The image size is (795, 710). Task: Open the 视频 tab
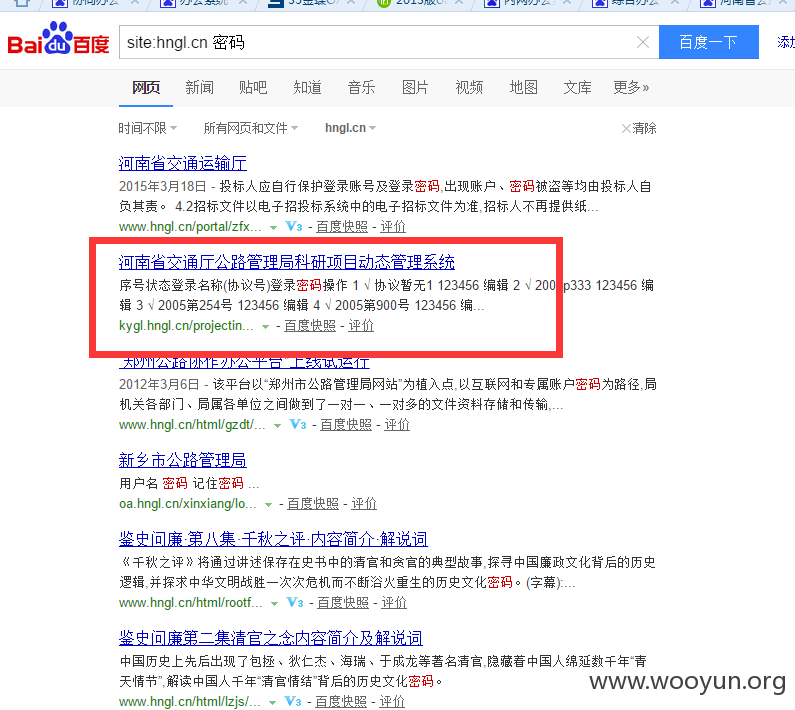(x=469, y=88)
